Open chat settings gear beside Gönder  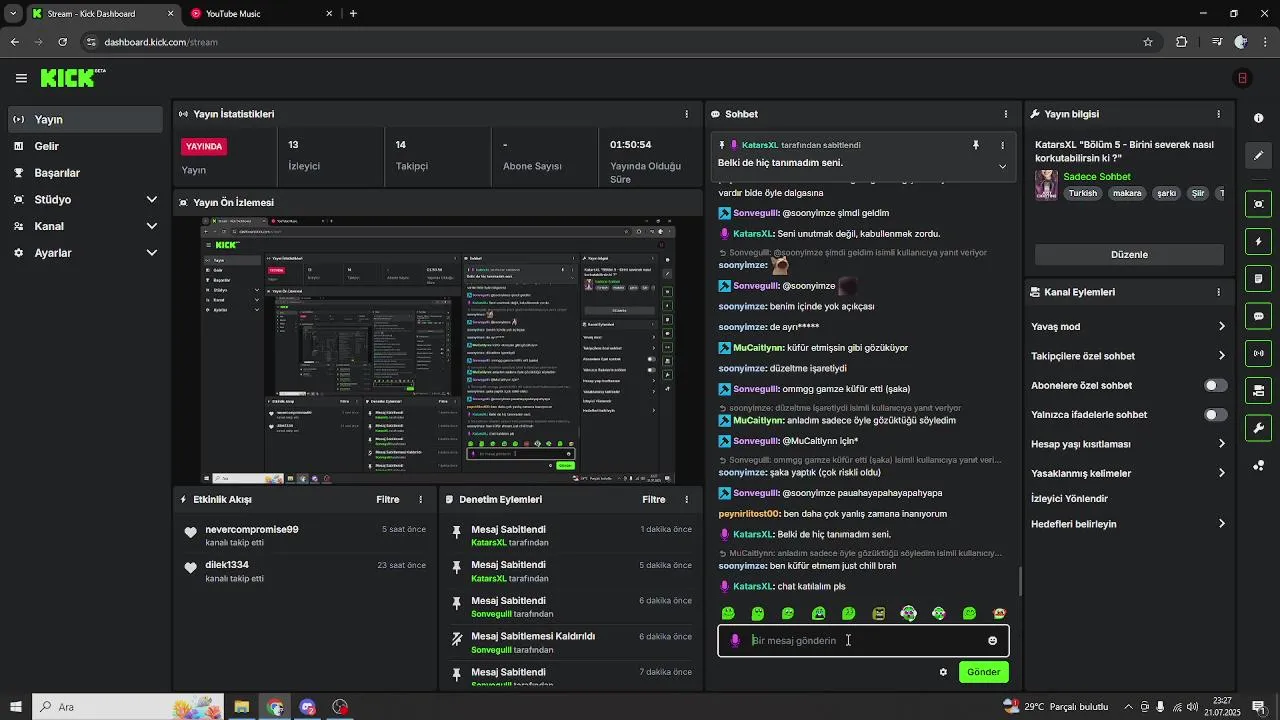point(943,672)
